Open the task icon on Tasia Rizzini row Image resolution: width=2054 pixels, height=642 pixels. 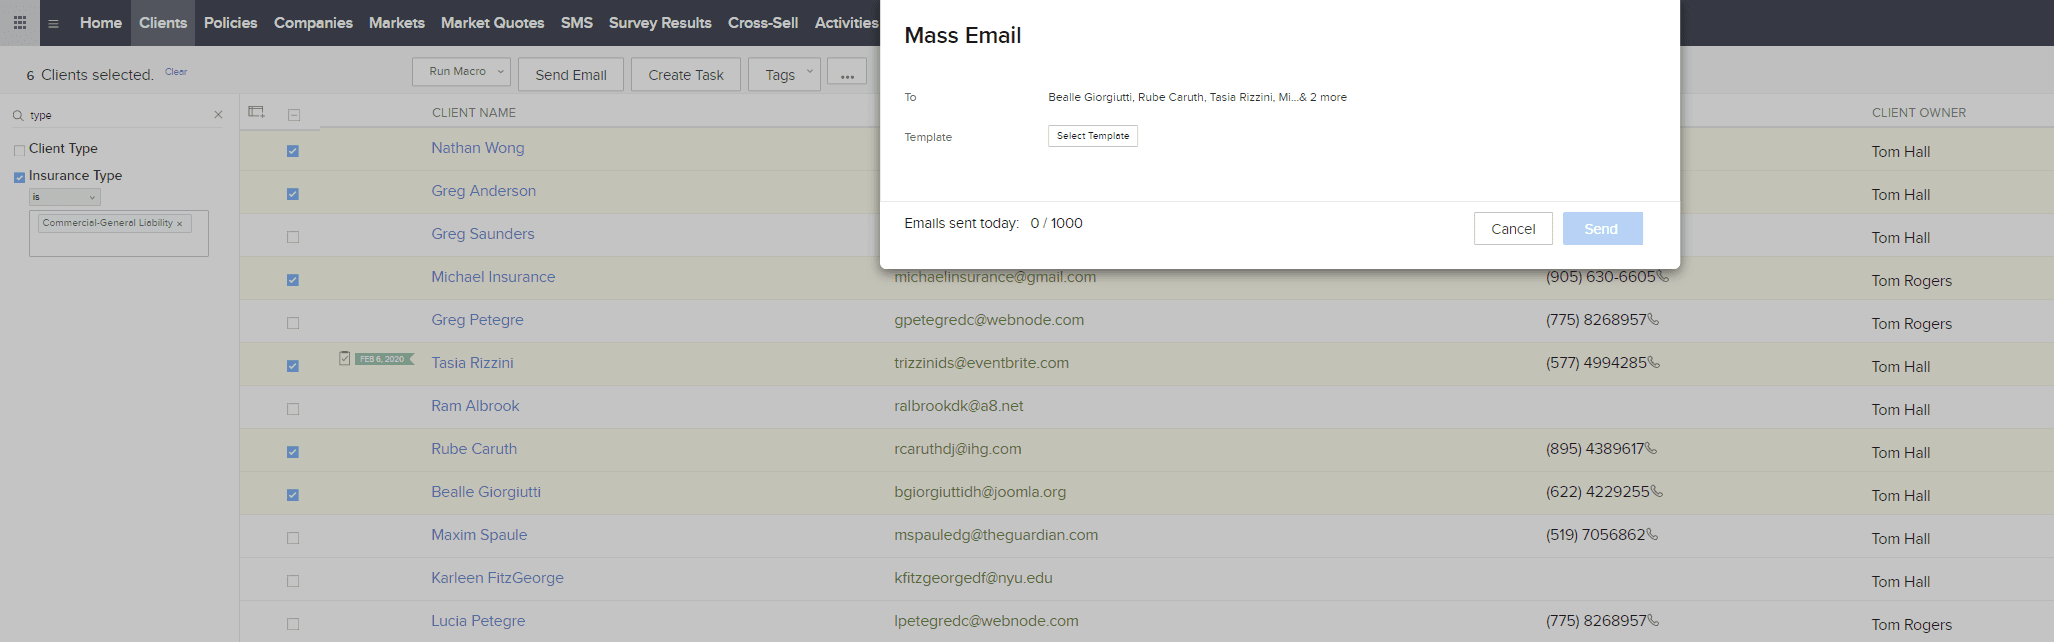[x=344, y=358]
